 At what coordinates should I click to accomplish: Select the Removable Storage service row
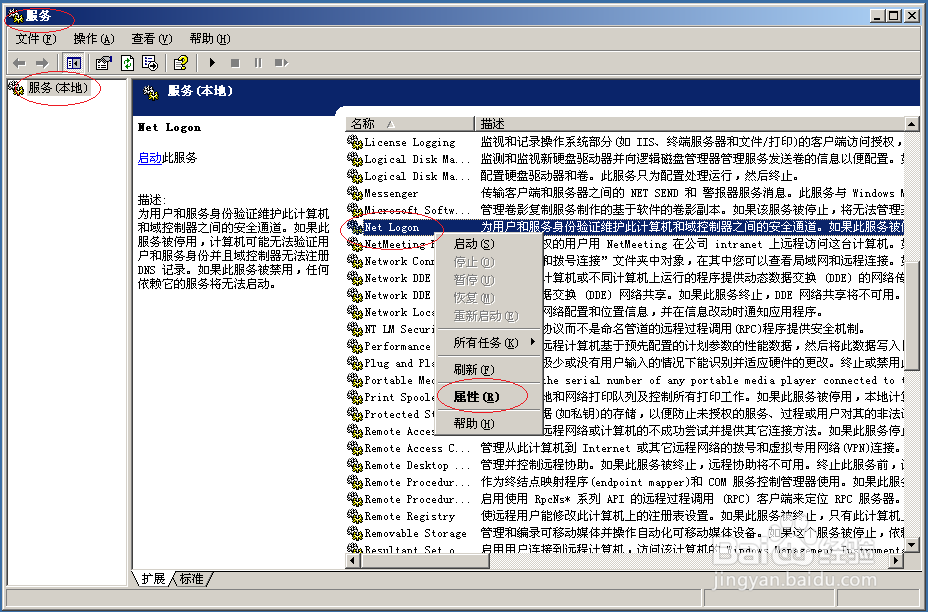pyautogui.click(x=625, y=533)
